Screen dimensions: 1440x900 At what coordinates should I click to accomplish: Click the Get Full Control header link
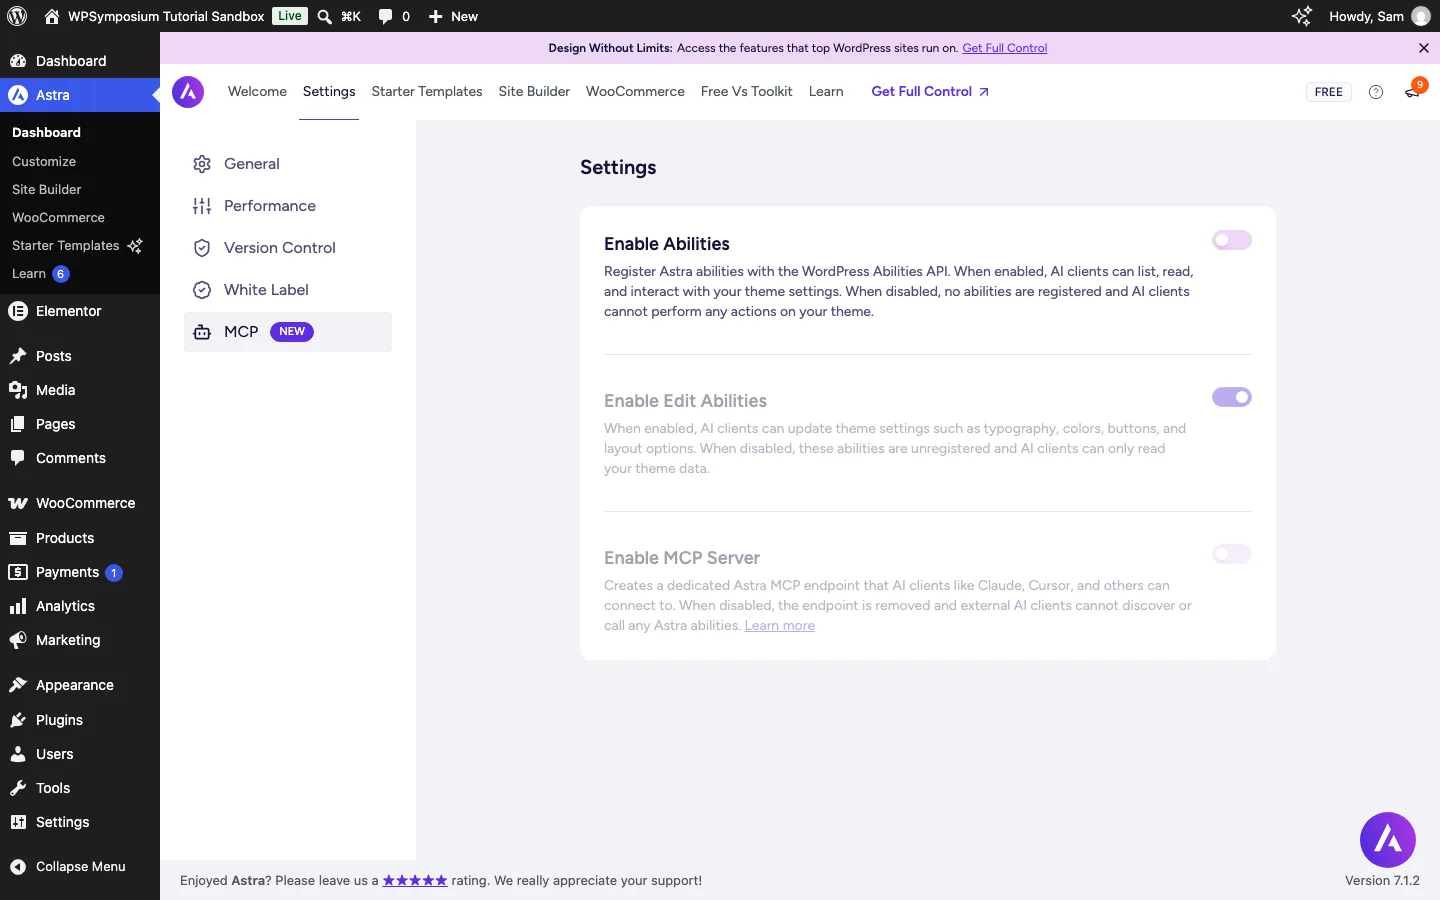930,91
